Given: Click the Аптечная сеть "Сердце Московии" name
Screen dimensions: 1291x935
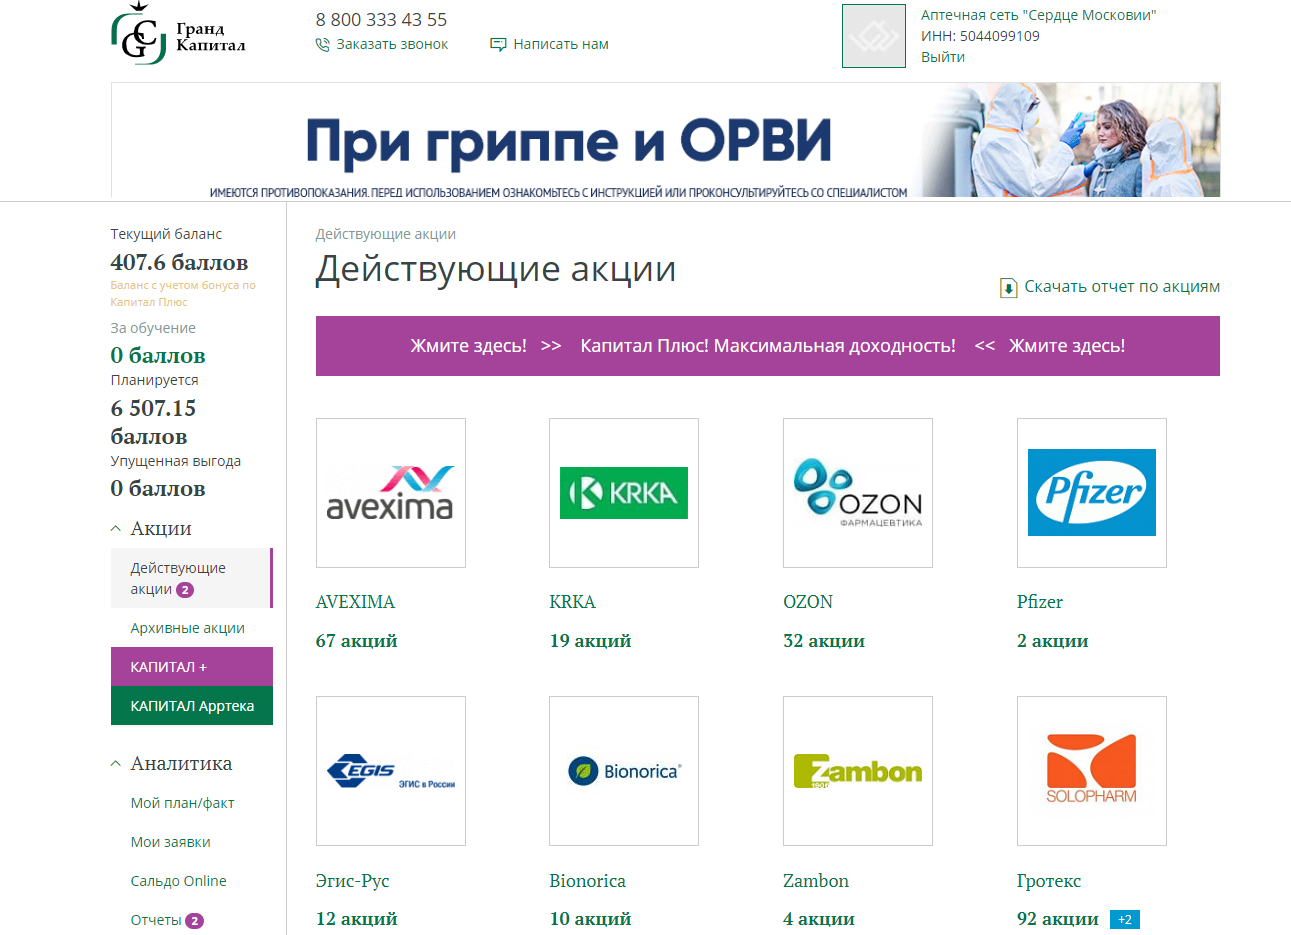Looking at the screenshot, I should (x=1039, y=15).
